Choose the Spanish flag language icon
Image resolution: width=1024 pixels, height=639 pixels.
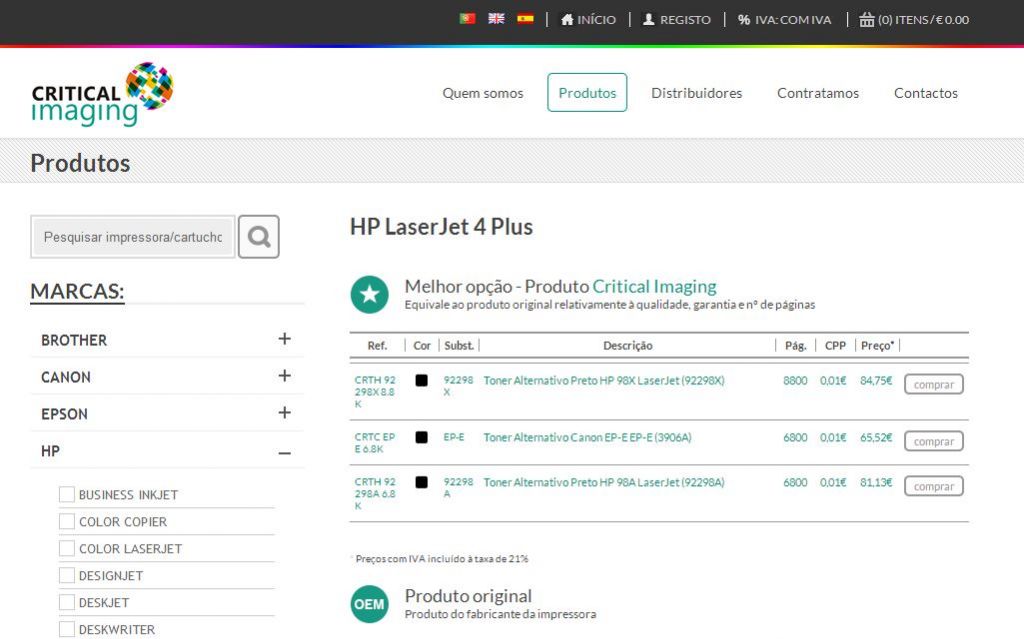(525, 19)
